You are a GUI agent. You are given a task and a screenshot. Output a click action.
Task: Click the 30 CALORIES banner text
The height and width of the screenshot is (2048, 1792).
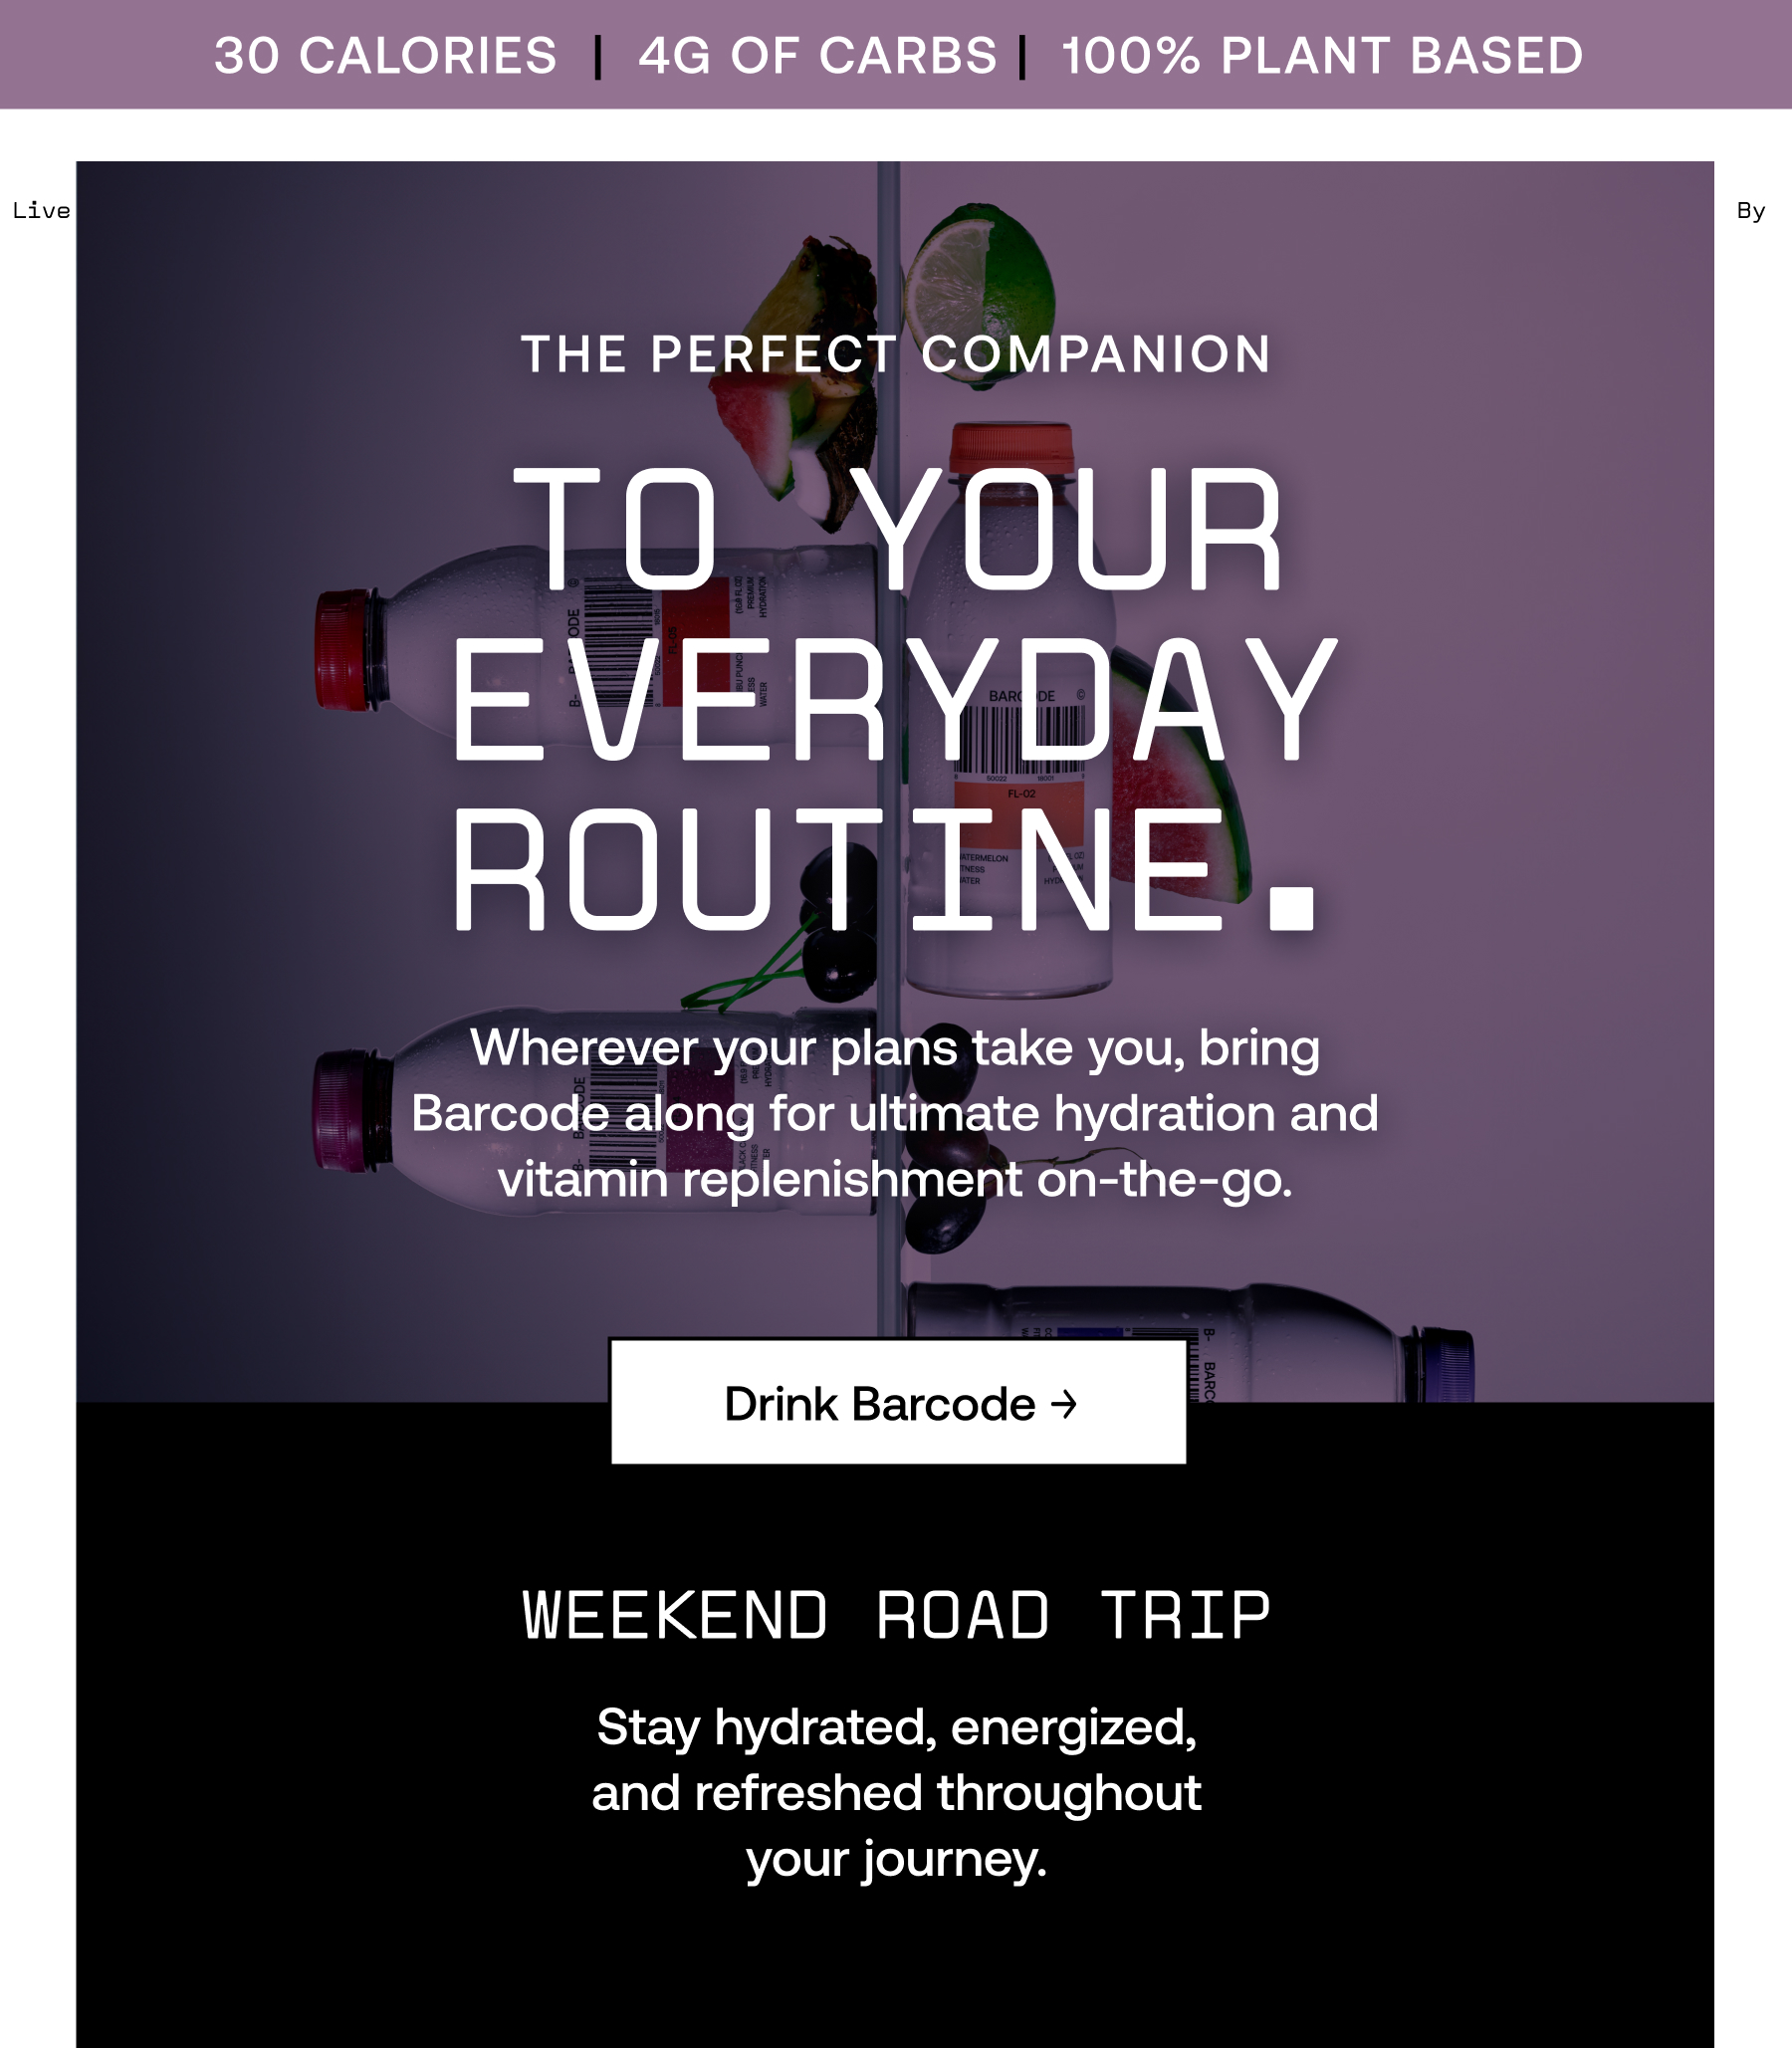click(x=385, y=56)
